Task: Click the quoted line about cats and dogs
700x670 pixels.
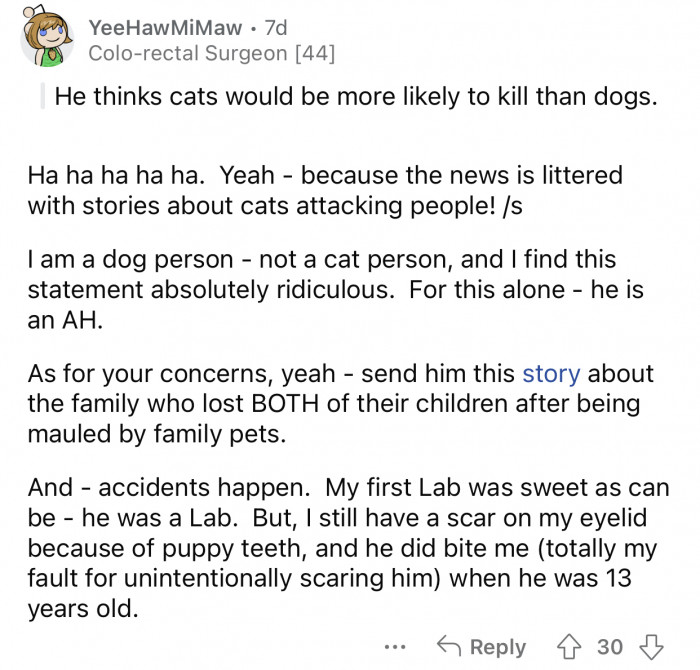Action: point(356,98)
